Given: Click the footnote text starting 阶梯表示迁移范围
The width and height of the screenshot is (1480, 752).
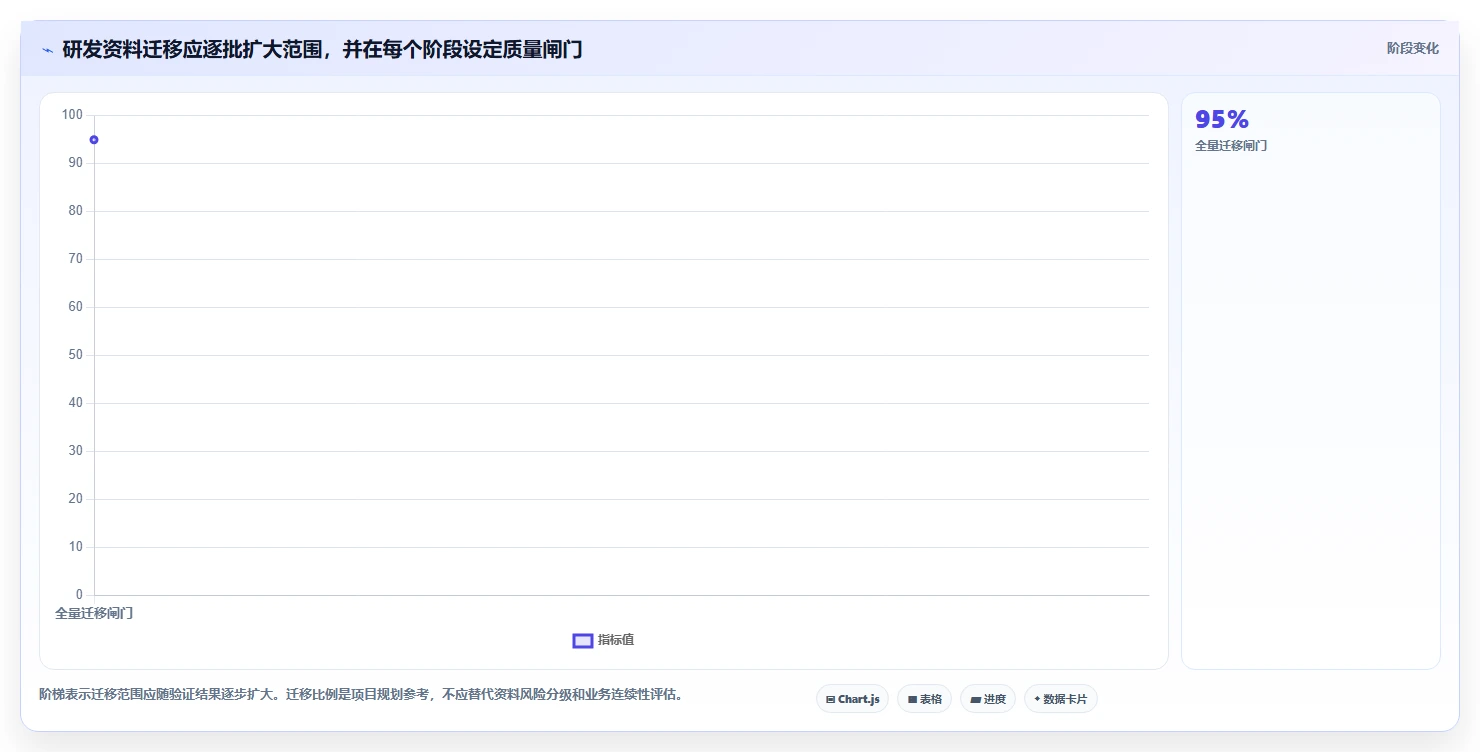Looking at the screenshot, I should click(360, 694).
